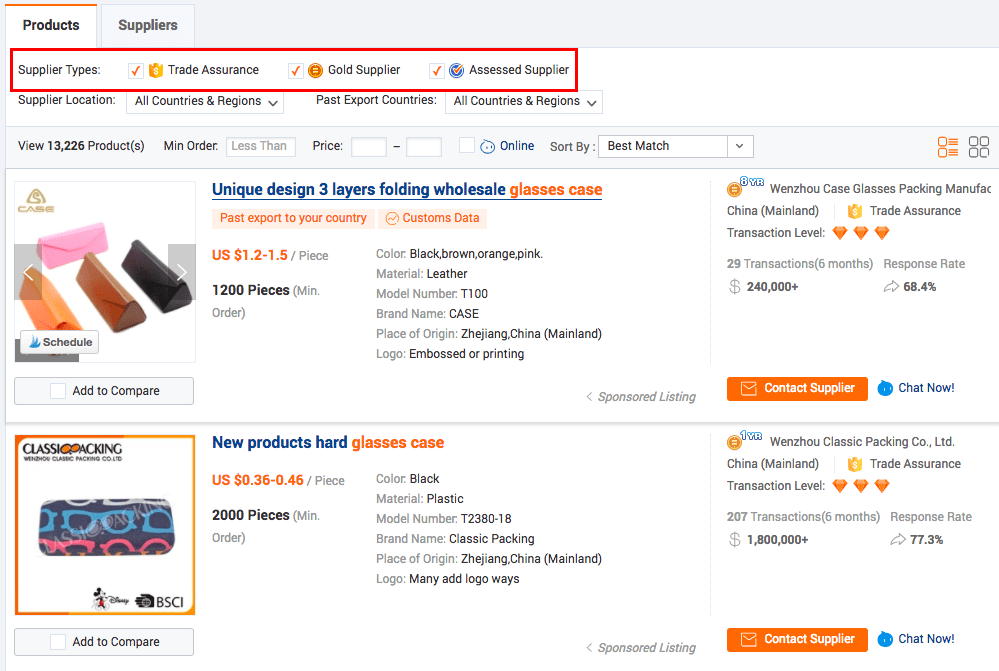
Task: Click price US $0.36-0.46 per piece
Action: tap(278, 480)
